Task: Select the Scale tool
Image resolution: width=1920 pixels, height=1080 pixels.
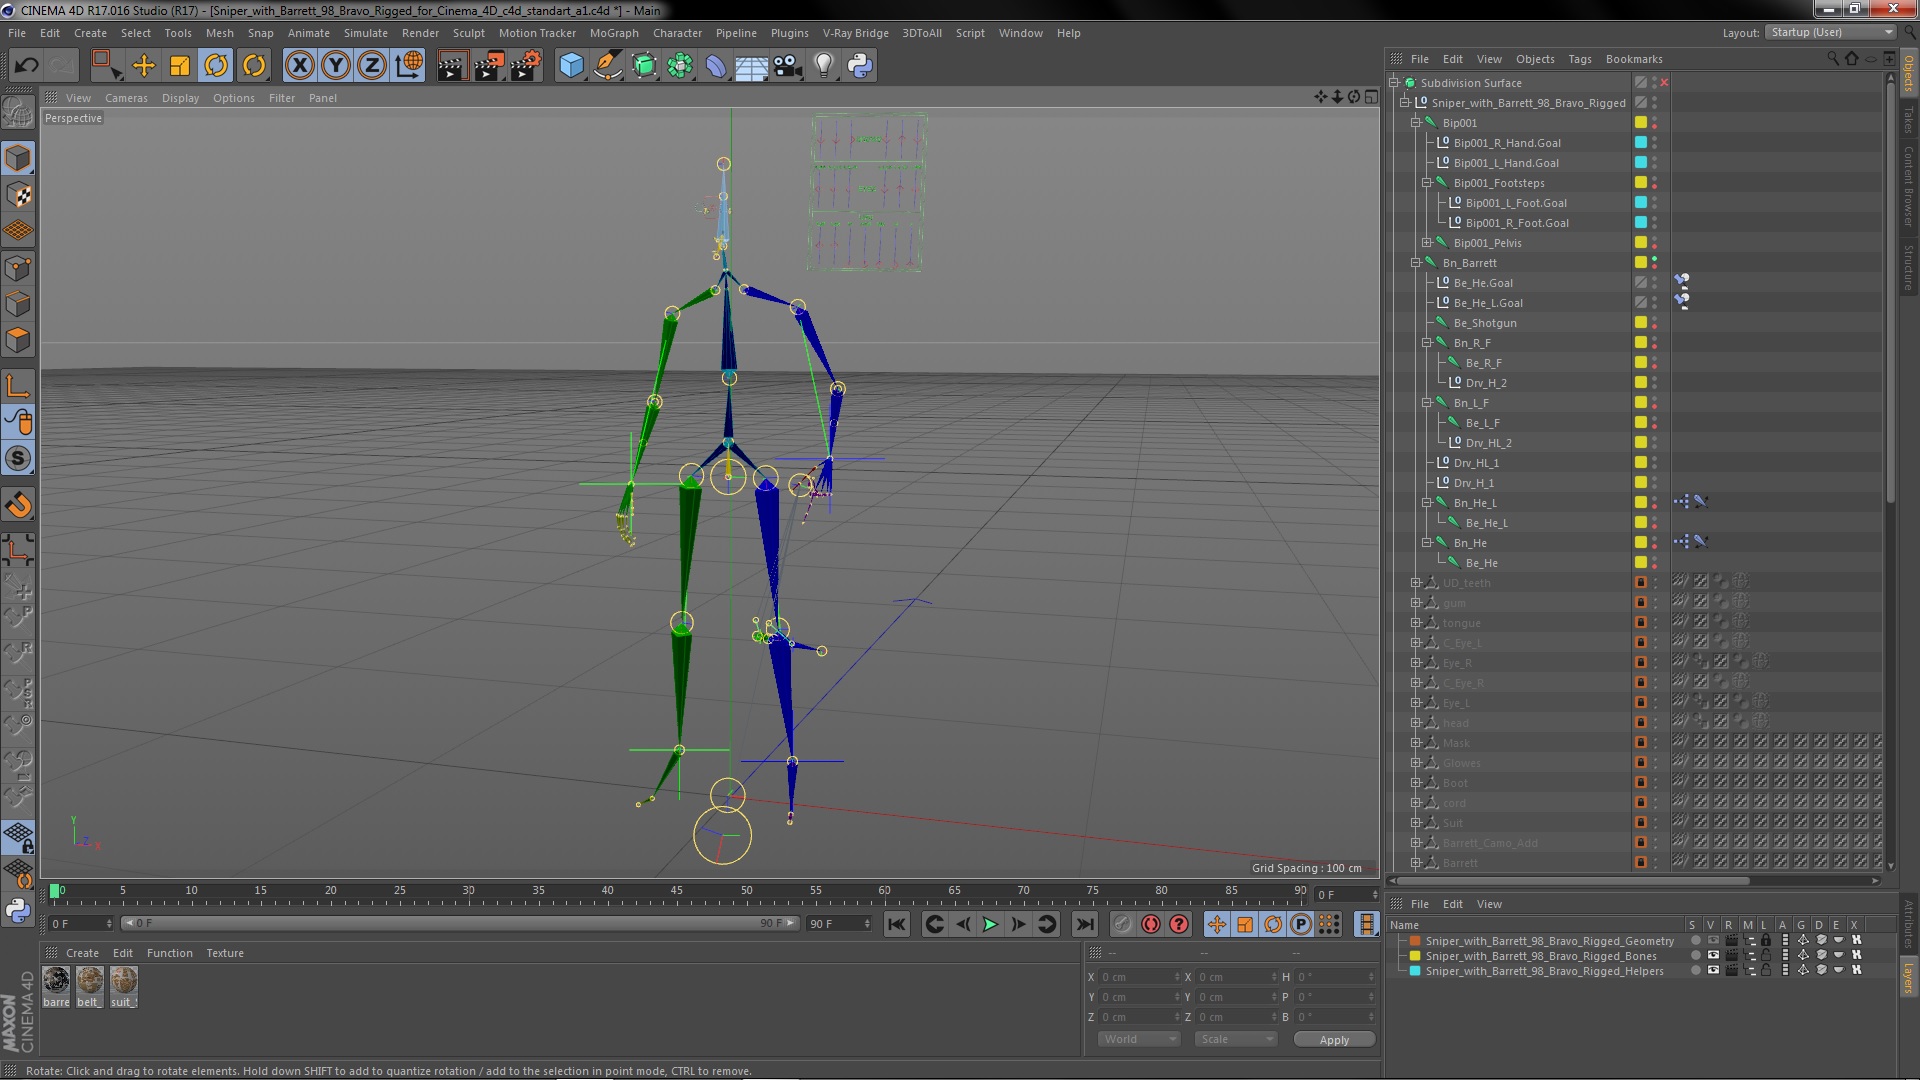Action: [x=180, y=66]
